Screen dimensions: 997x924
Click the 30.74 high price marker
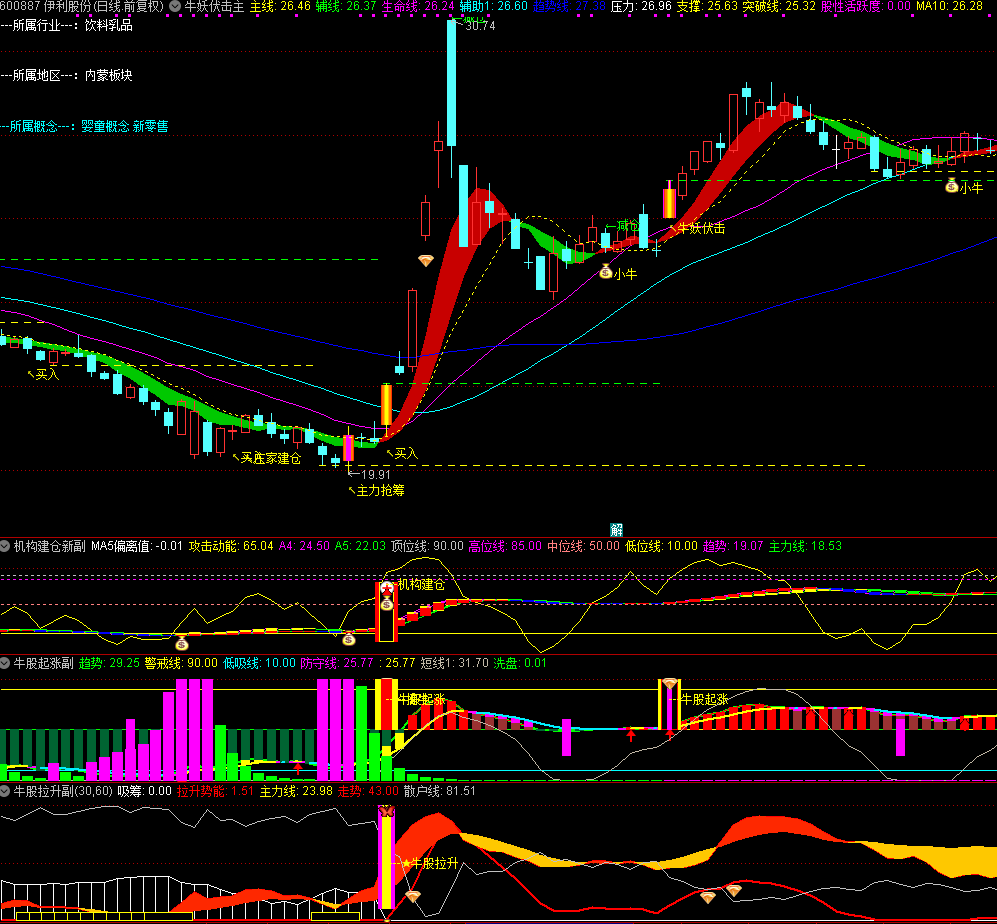(479, 26)
